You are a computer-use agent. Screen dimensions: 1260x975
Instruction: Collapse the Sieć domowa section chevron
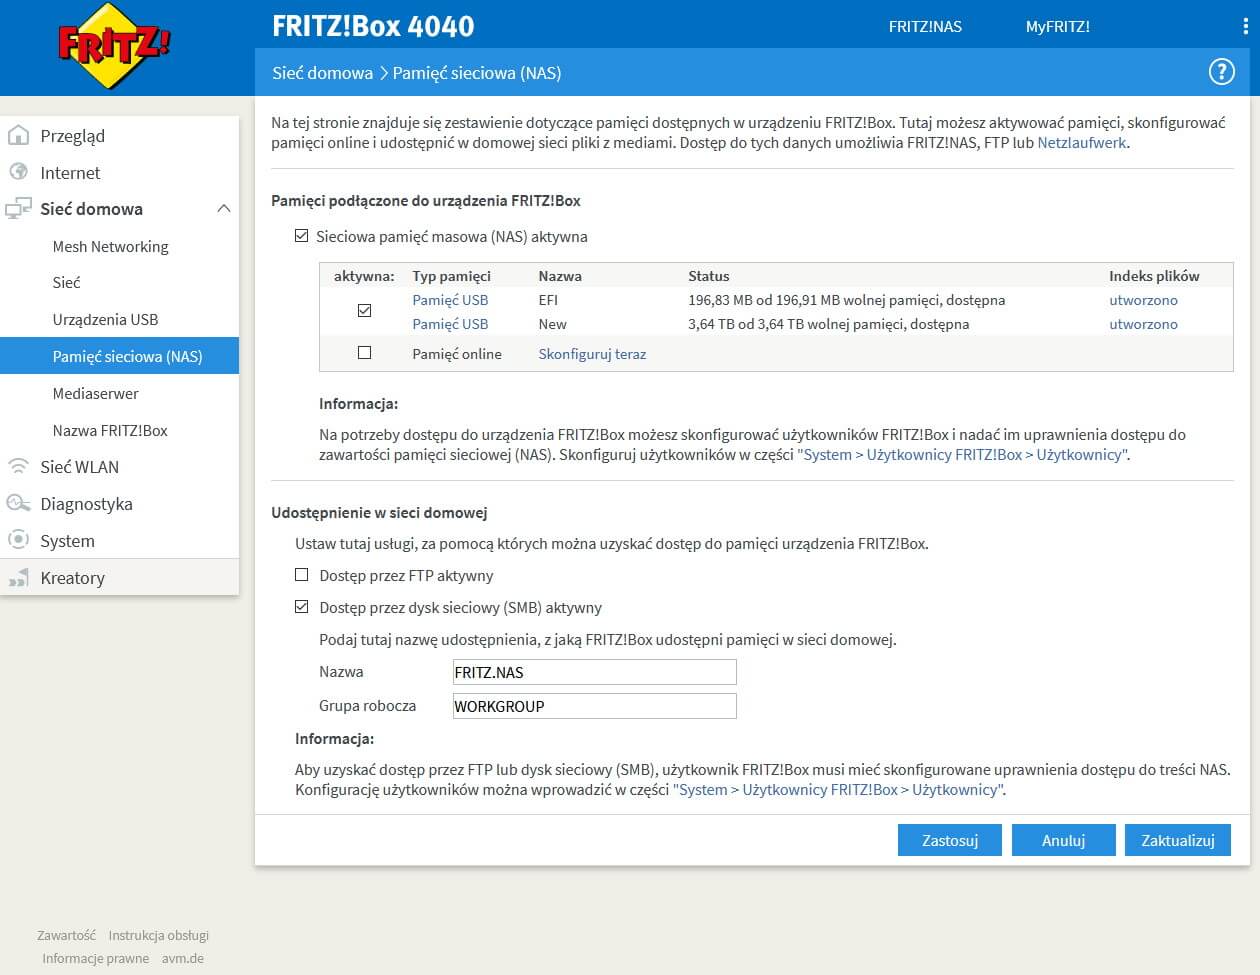(x=225, y=208)
